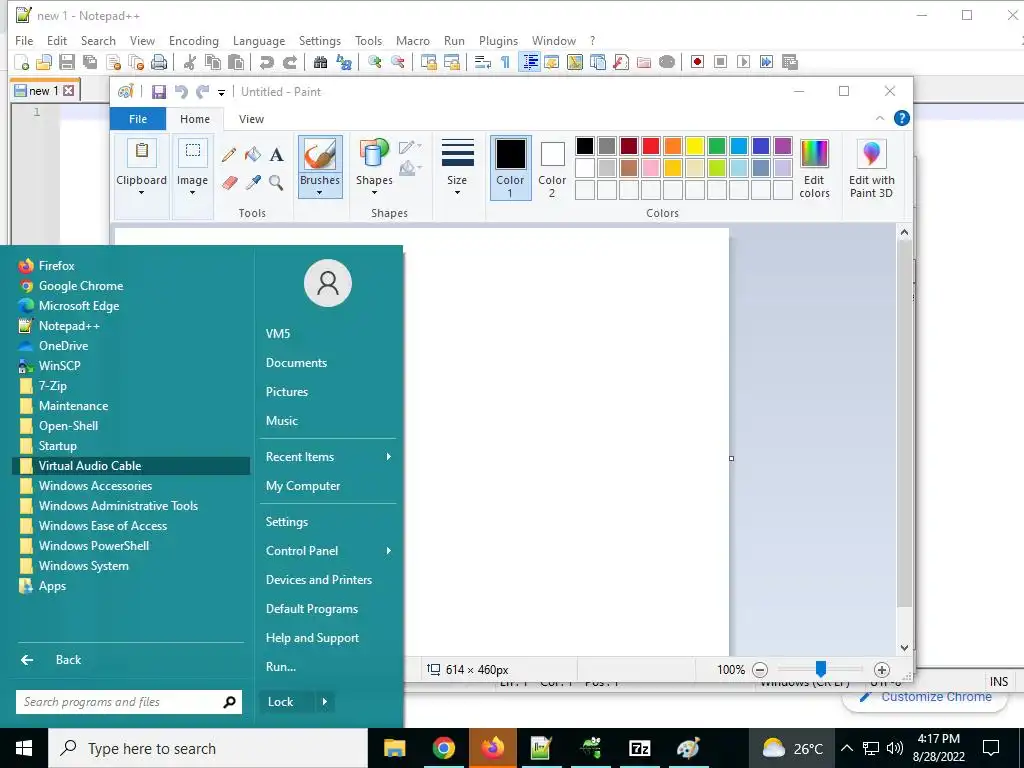Open 7-Zip from the taskbar

click(639, 748)
